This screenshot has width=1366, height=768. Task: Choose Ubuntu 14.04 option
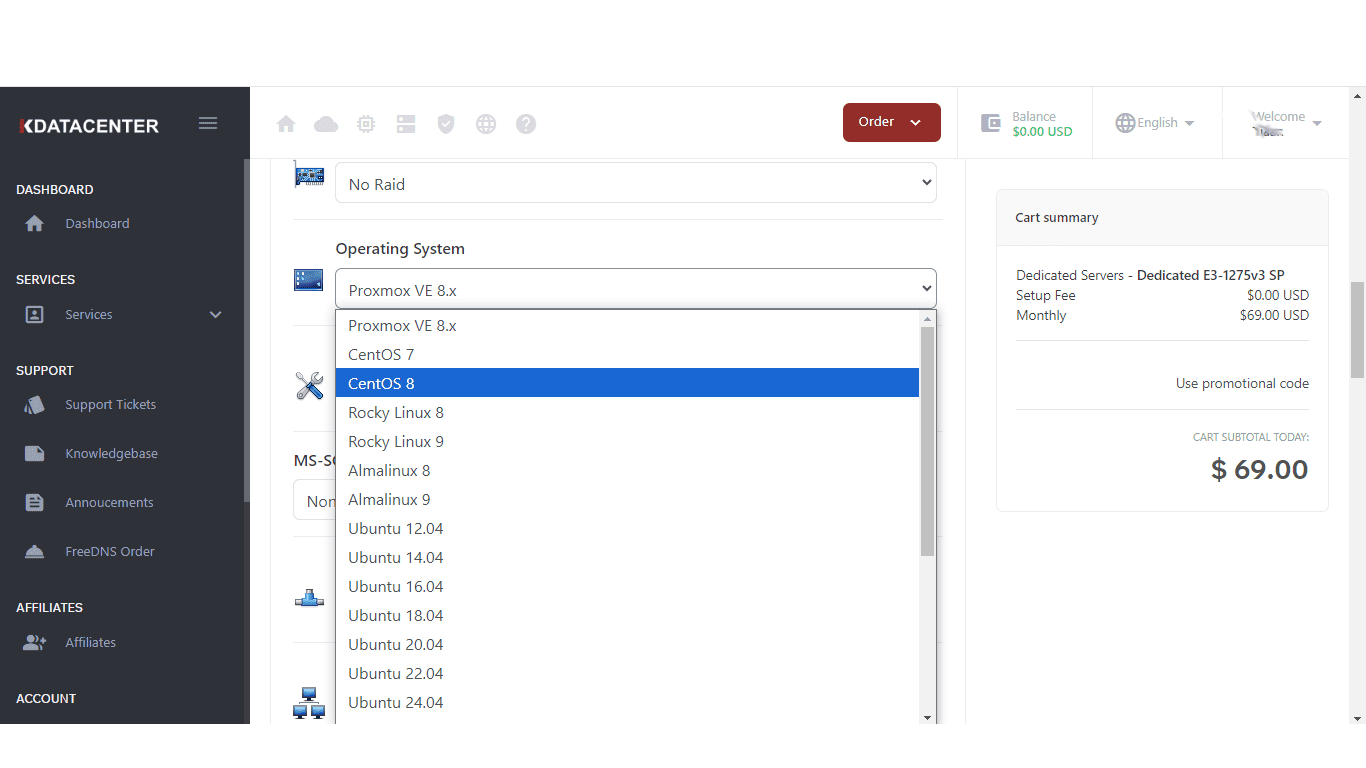tap(627, 558)
